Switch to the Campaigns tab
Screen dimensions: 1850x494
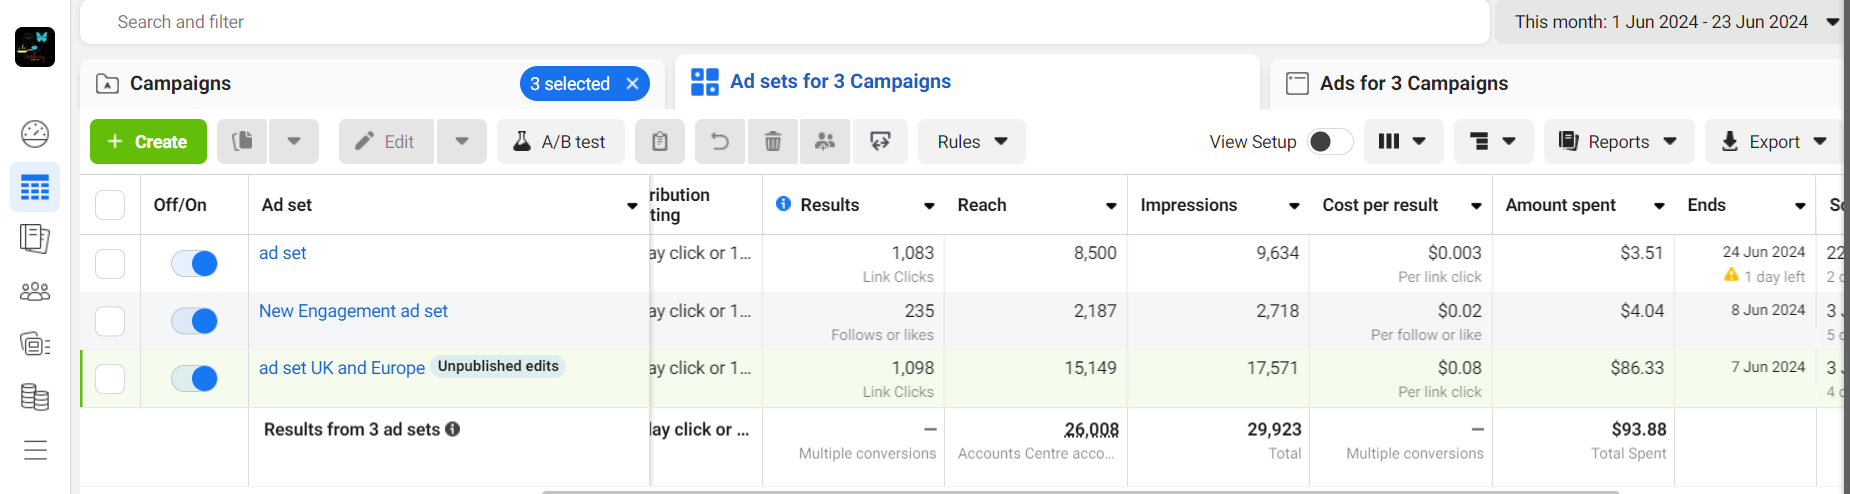181,84
